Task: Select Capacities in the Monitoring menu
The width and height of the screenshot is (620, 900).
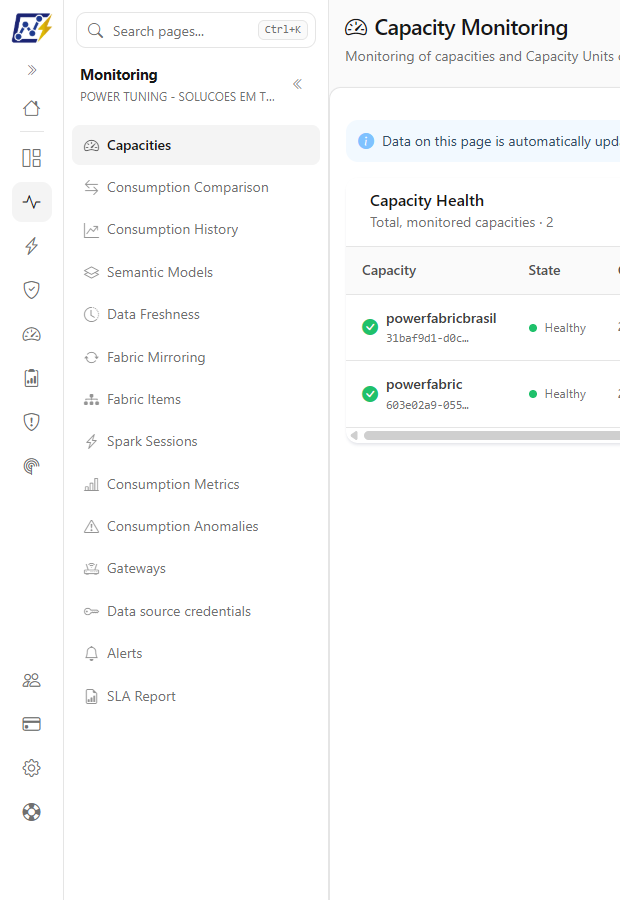Action: click(196, 145)
